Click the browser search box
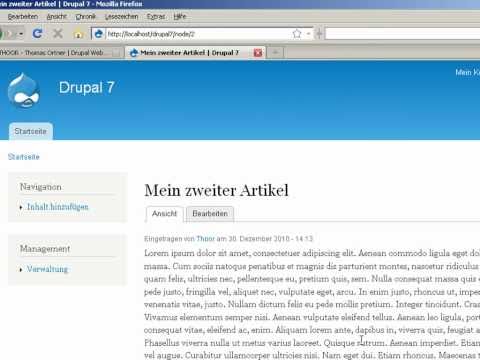 pos(403,34)
